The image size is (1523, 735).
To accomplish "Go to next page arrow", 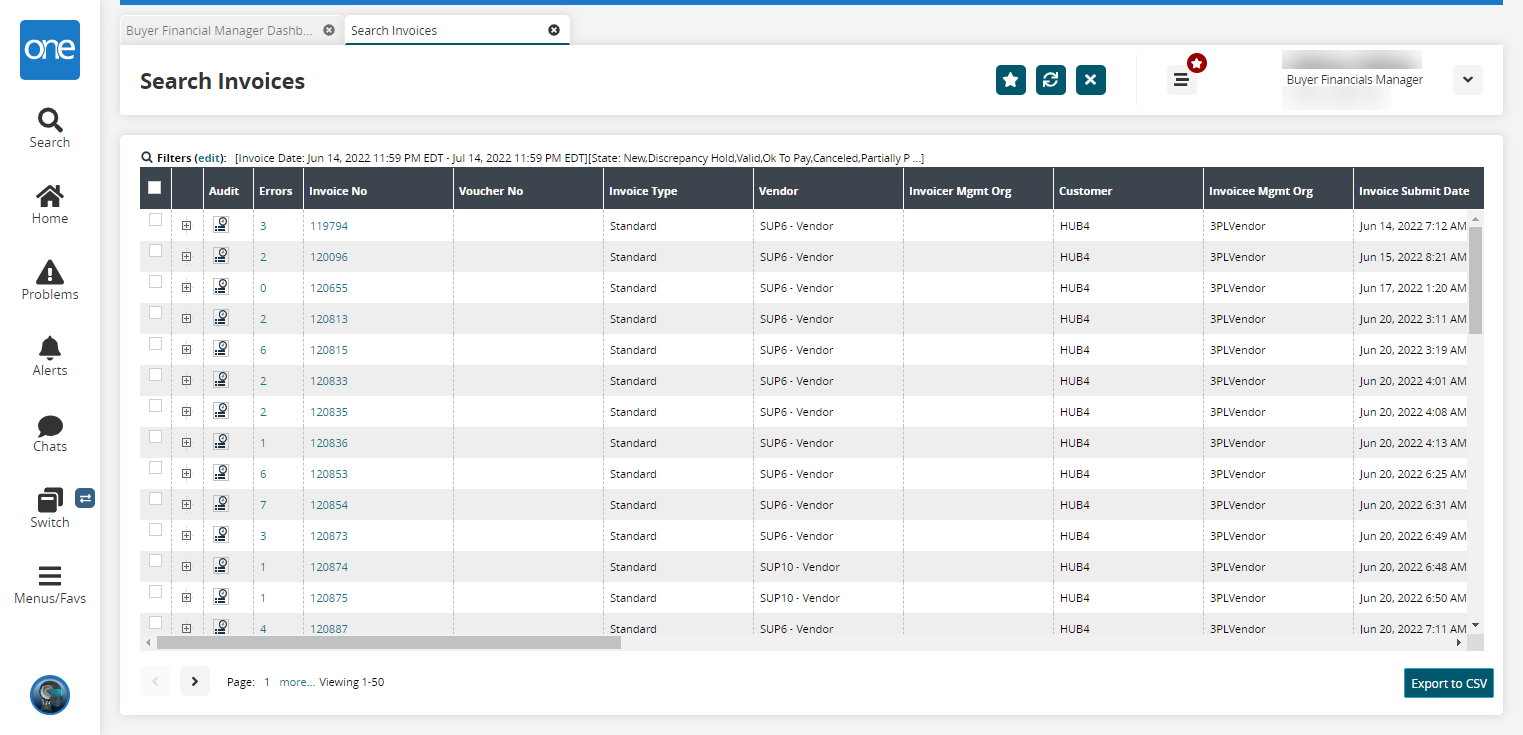I will tap(195, 681).
